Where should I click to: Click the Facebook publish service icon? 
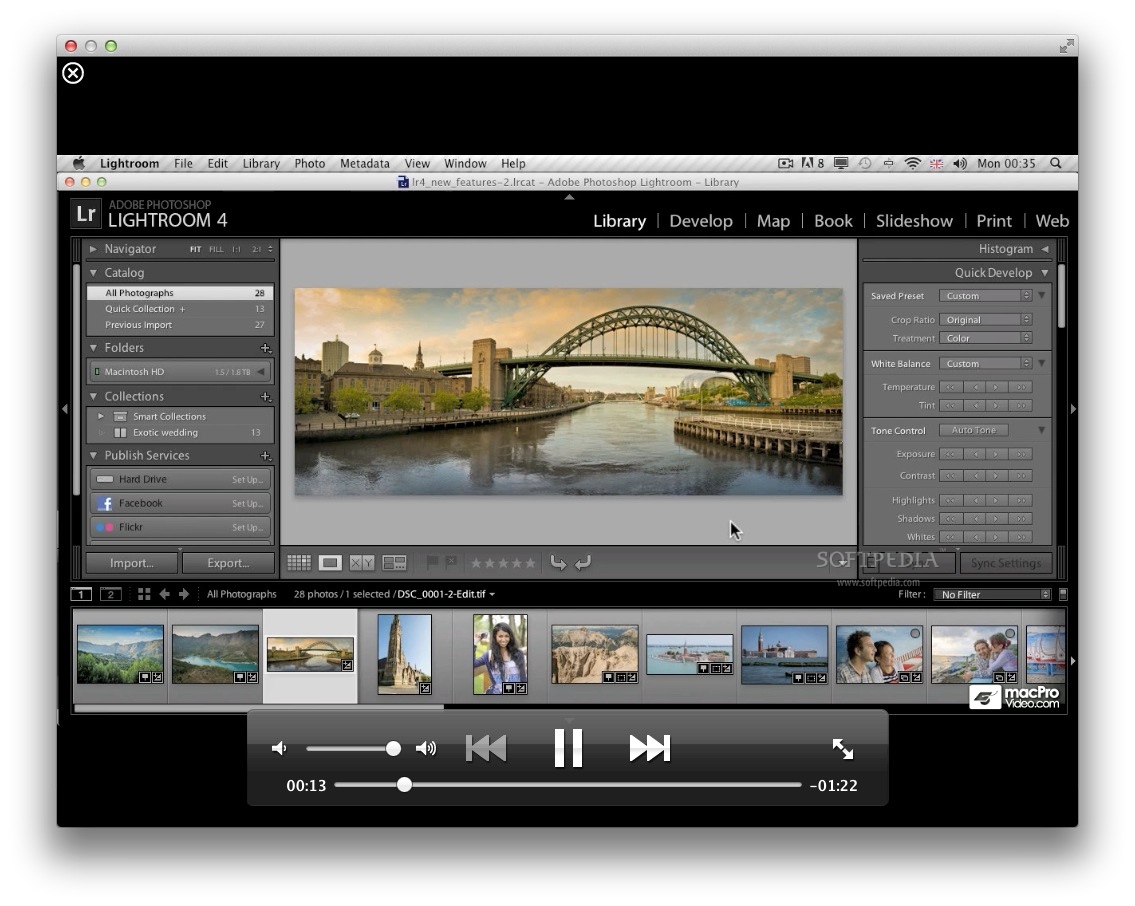tap(106, 504)
